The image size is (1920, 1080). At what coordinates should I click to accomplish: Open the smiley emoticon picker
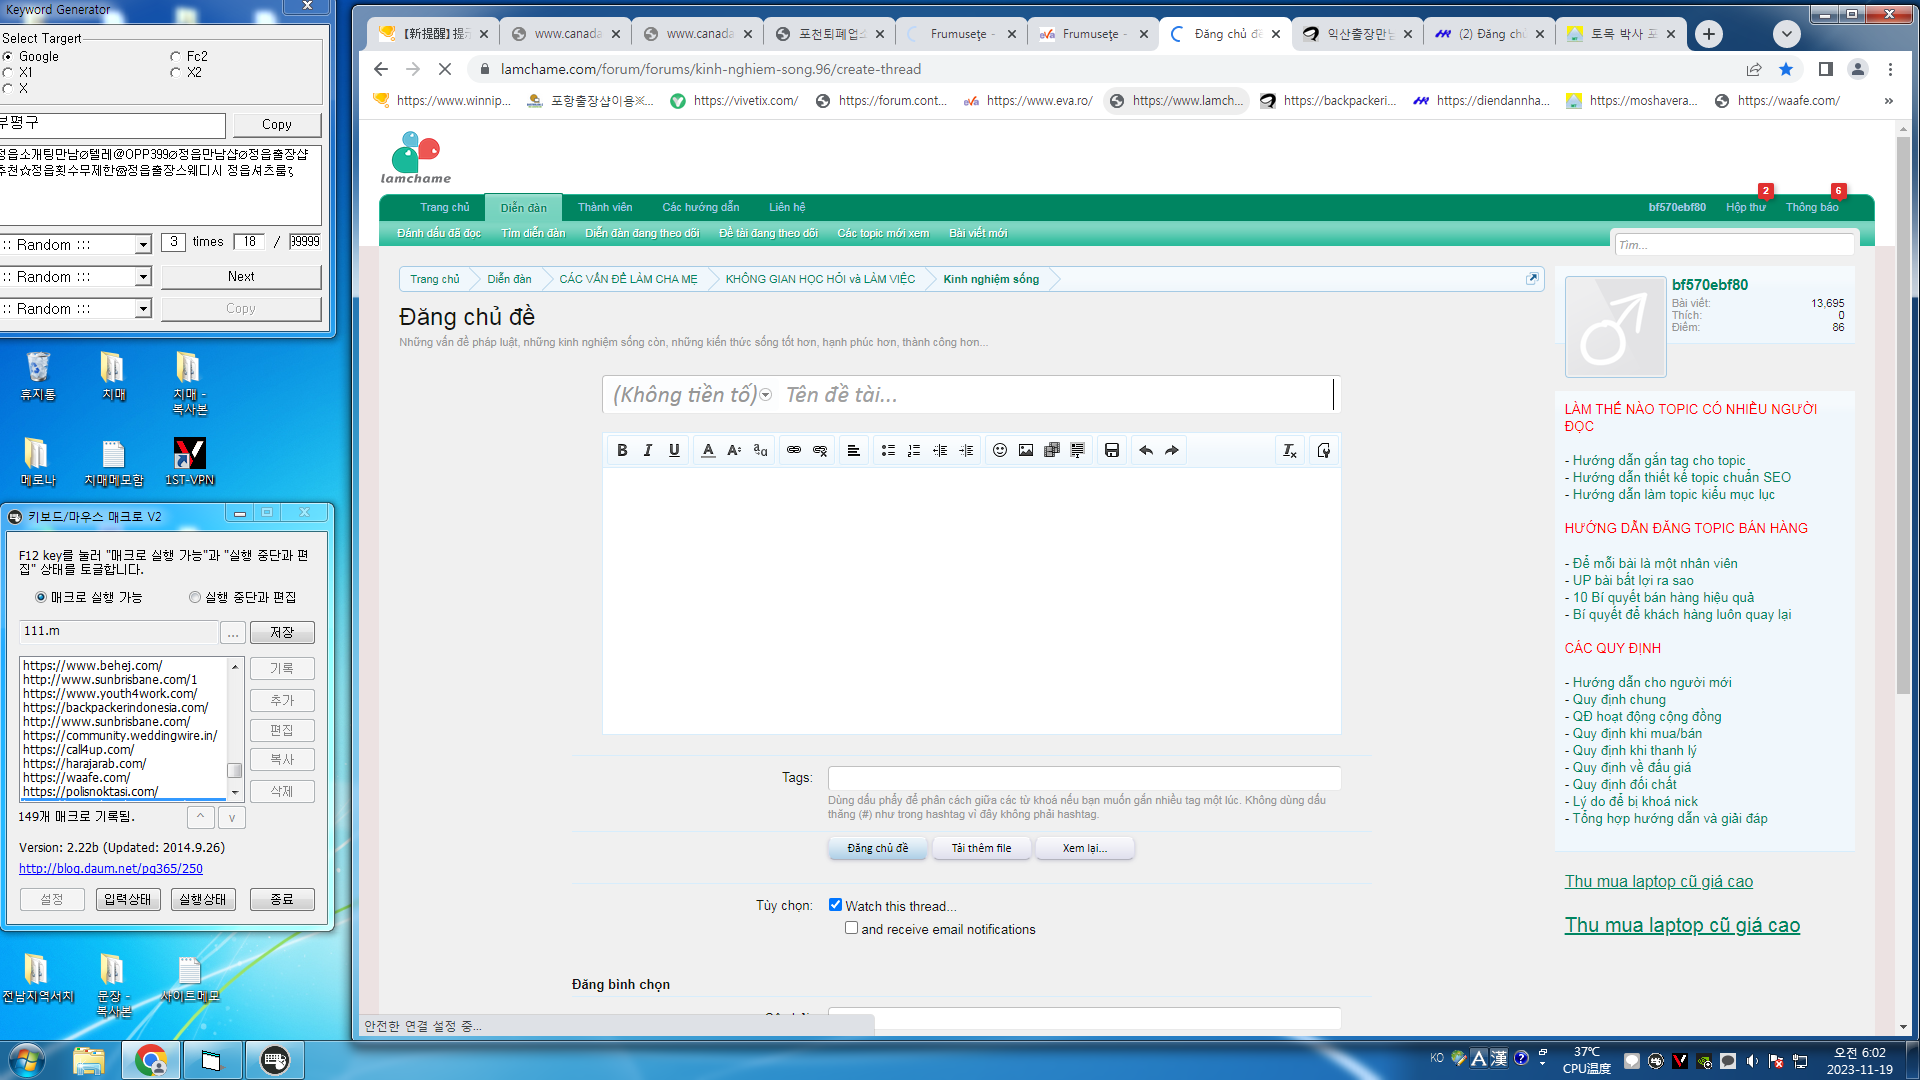coord(999,451)
